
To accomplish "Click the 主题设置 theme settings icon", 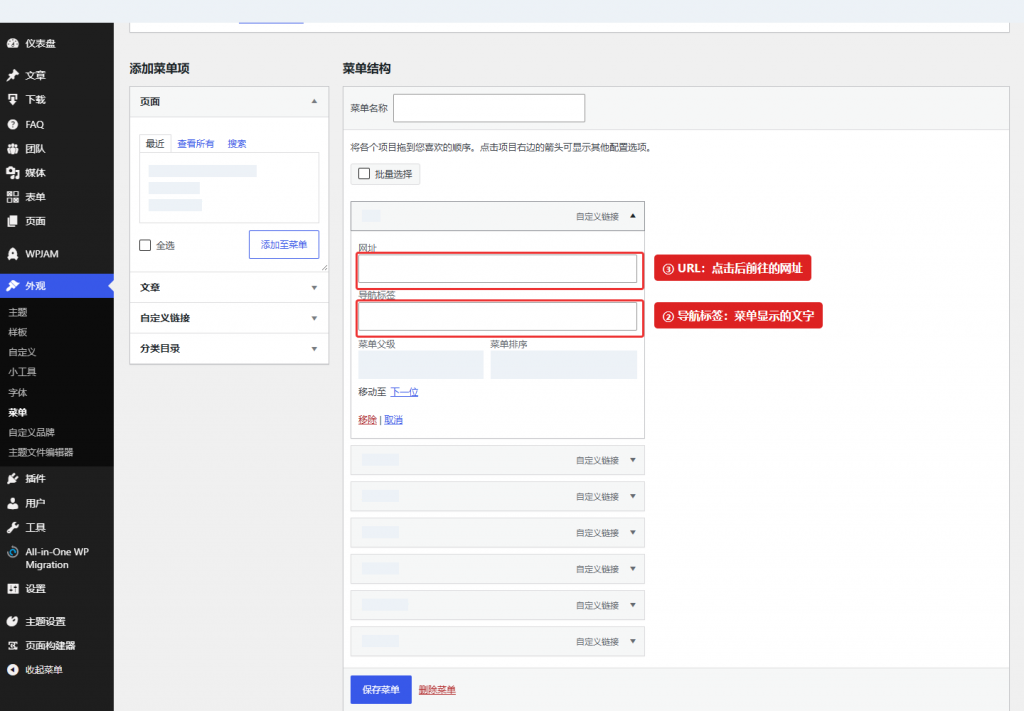I will coord(12,621).
